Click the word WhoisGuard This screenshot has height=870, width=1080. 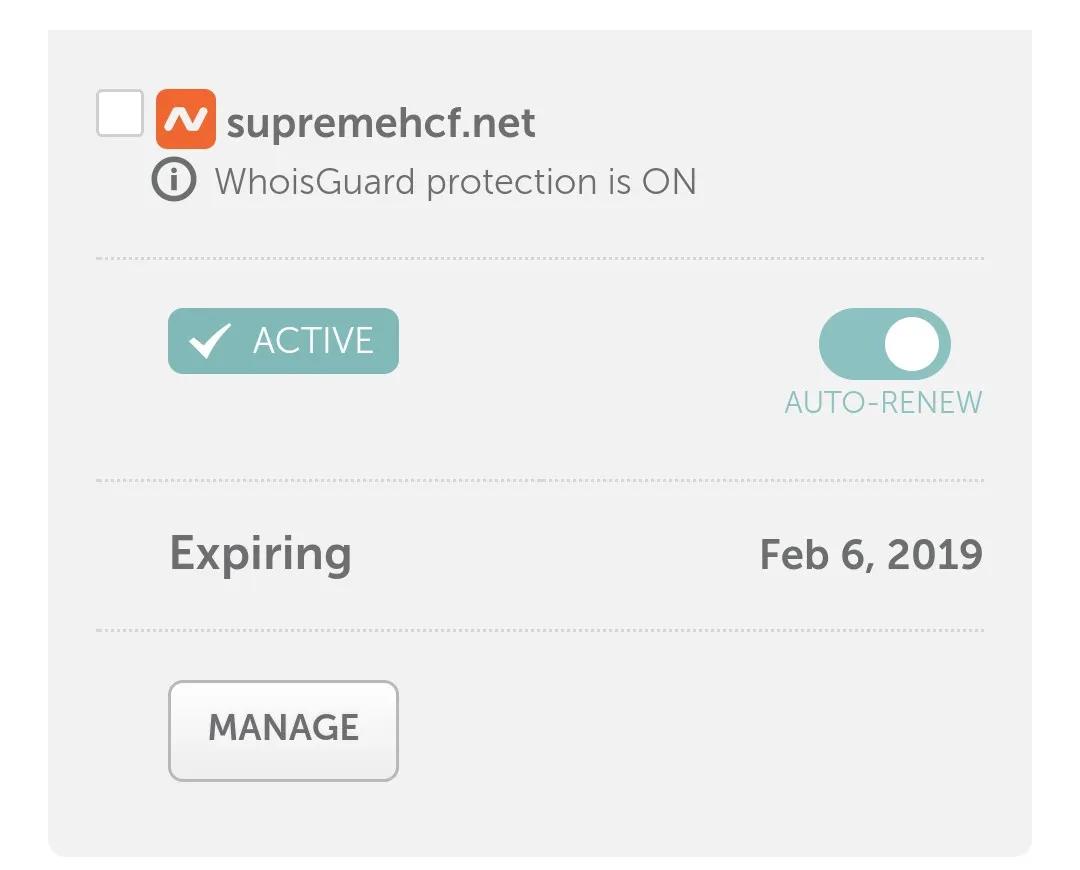(x=315, y=182)
